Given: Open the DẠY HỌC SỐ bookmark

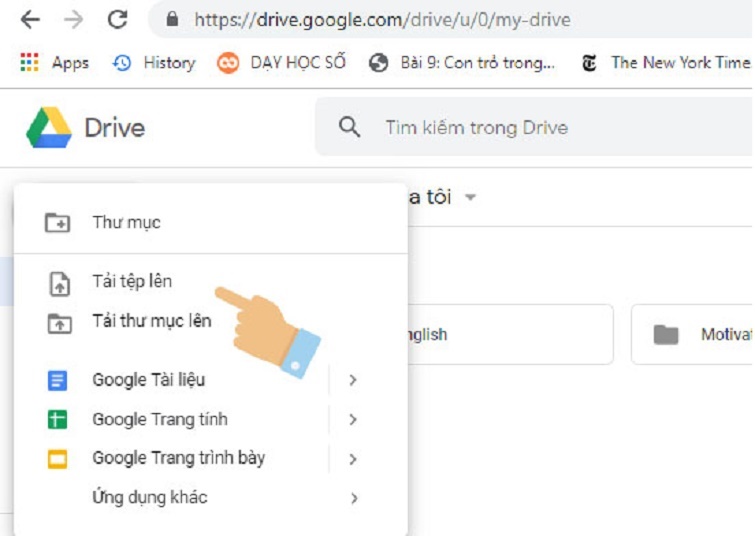Looking at the screenshot, I should (298, 62).
